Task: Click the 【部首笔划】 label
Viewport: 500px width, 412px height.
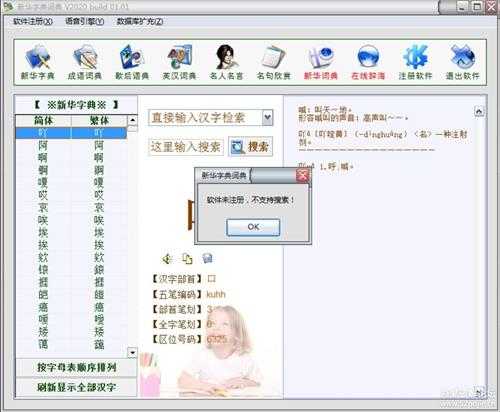Action: 177,309
